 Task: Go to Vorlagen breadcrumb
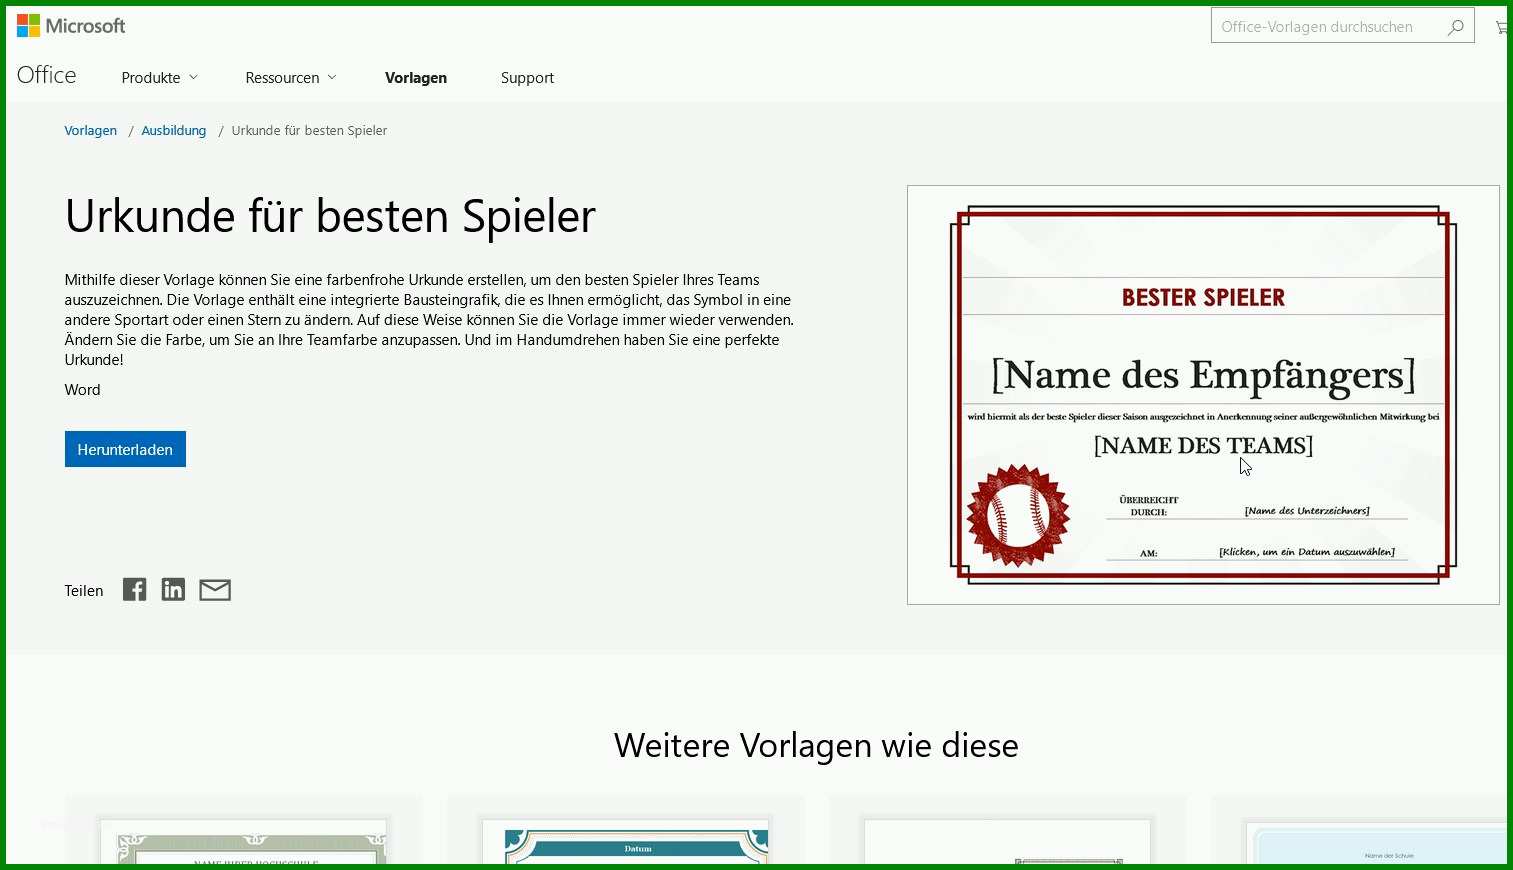91,131
